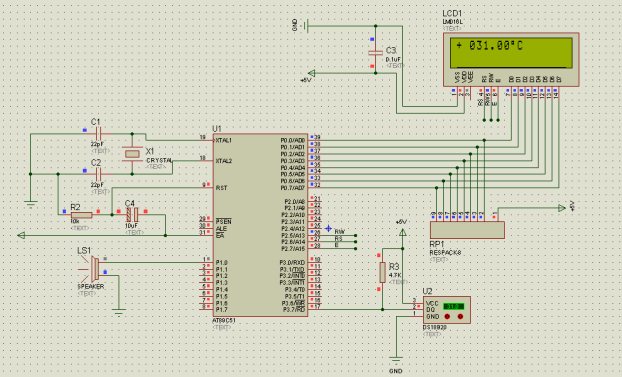This screenshot has width=622, height=377.
Task: Click the 22pF value under C2
Action: 97,185
